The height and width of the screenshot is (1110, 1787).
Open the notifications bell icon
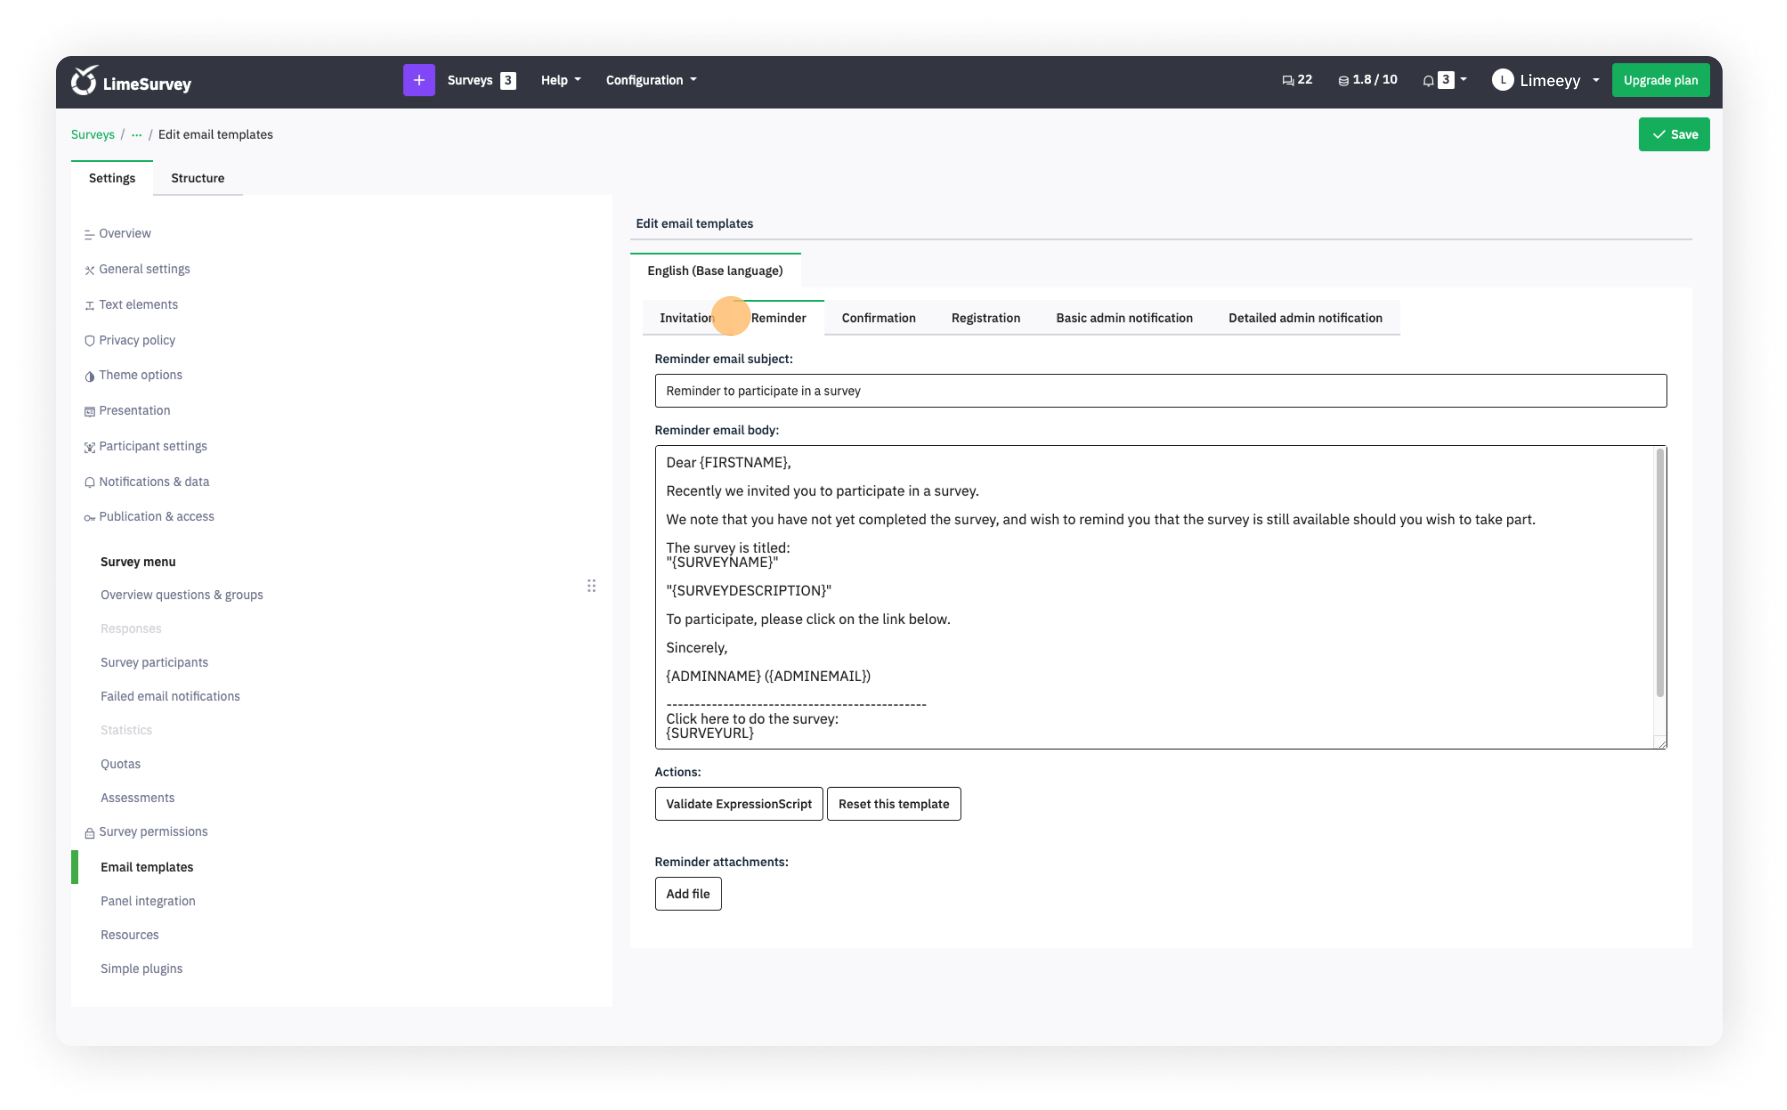coord(1428,80)
